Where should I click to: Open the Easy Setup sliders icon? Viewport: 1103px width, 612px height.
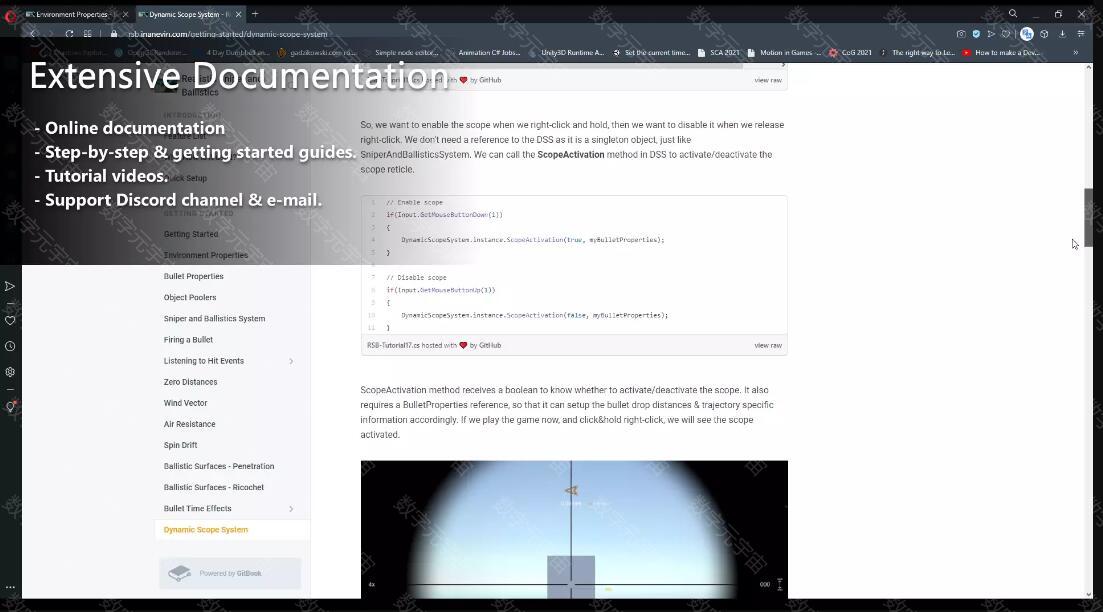pos(1081,34)
